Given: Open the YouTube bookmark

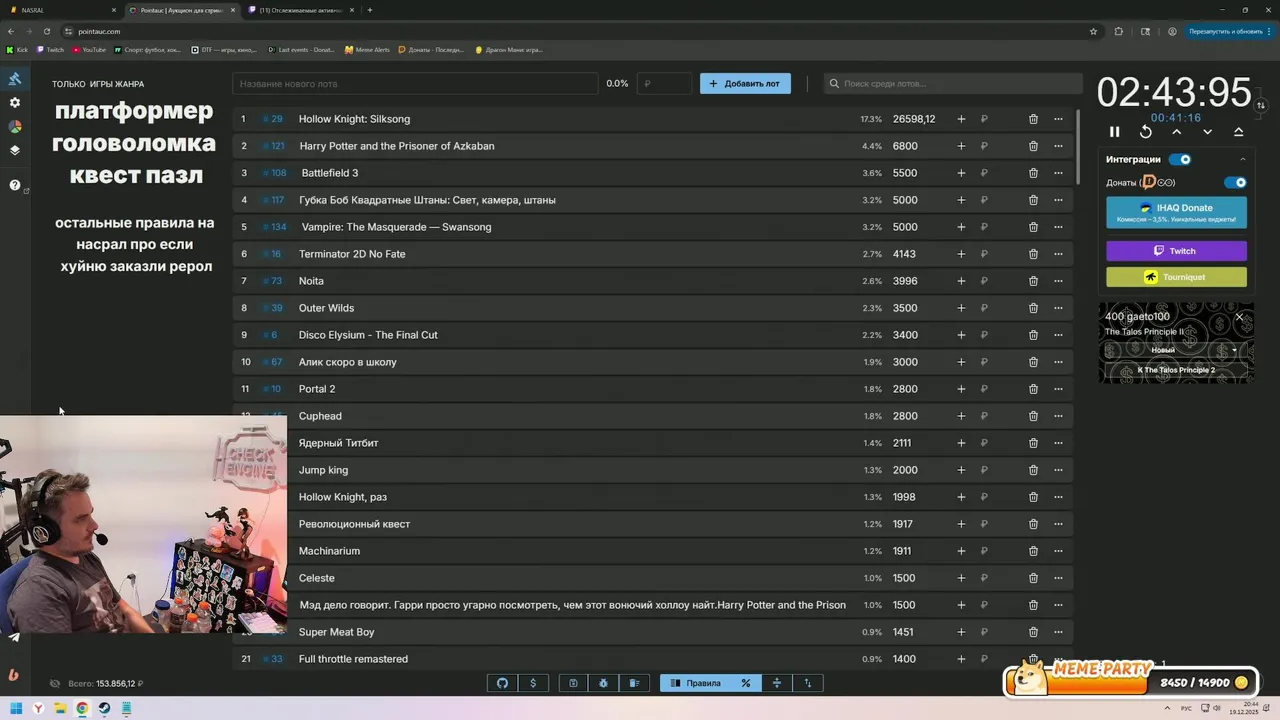Looking at the screenshot, I should [x=89, y=49].
